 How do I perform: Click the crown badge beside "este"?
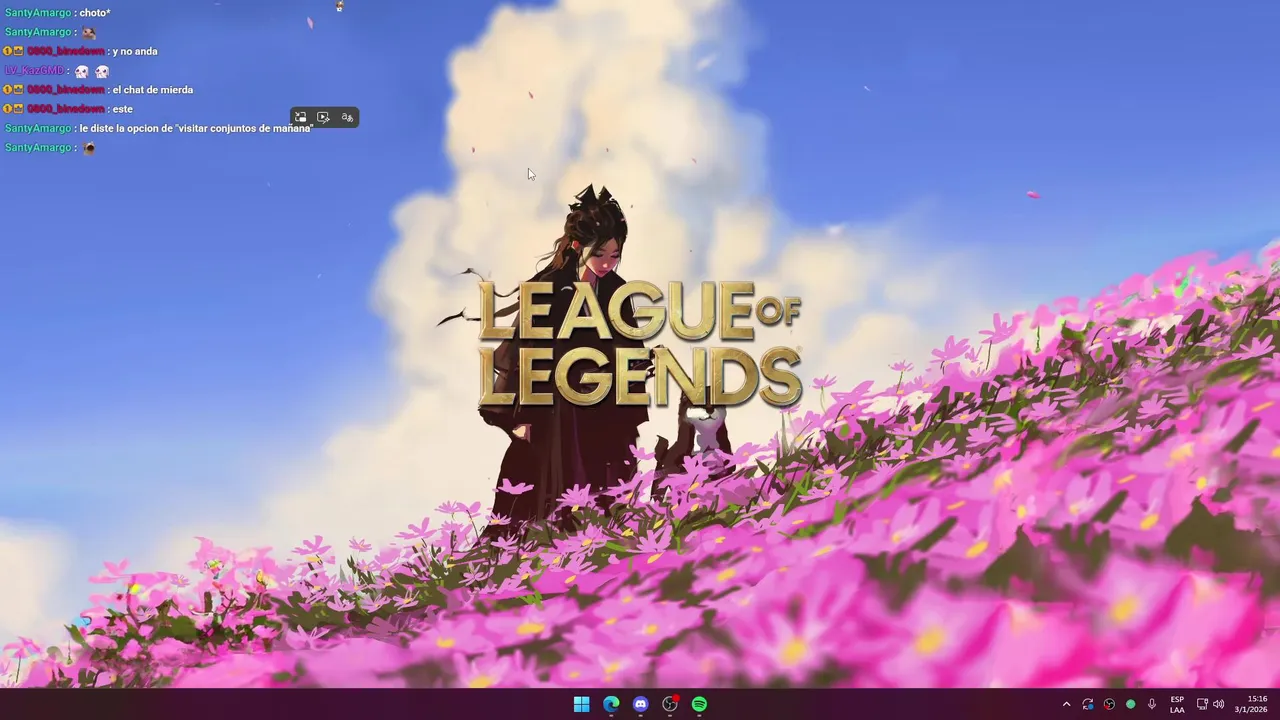click(18, 109)
